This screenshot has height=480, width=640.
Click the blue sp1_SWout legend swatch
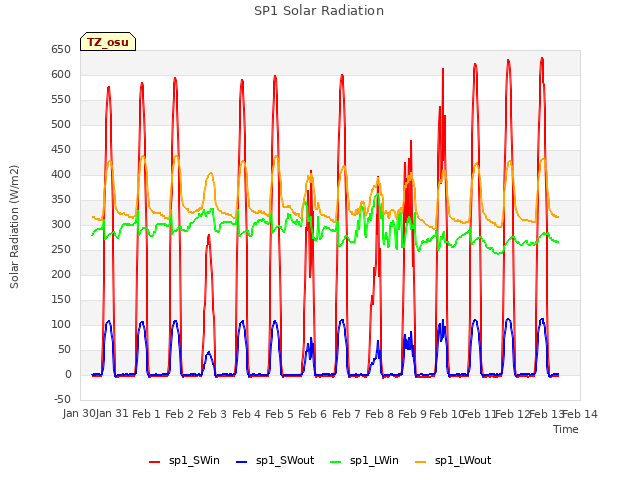point(242,462)
